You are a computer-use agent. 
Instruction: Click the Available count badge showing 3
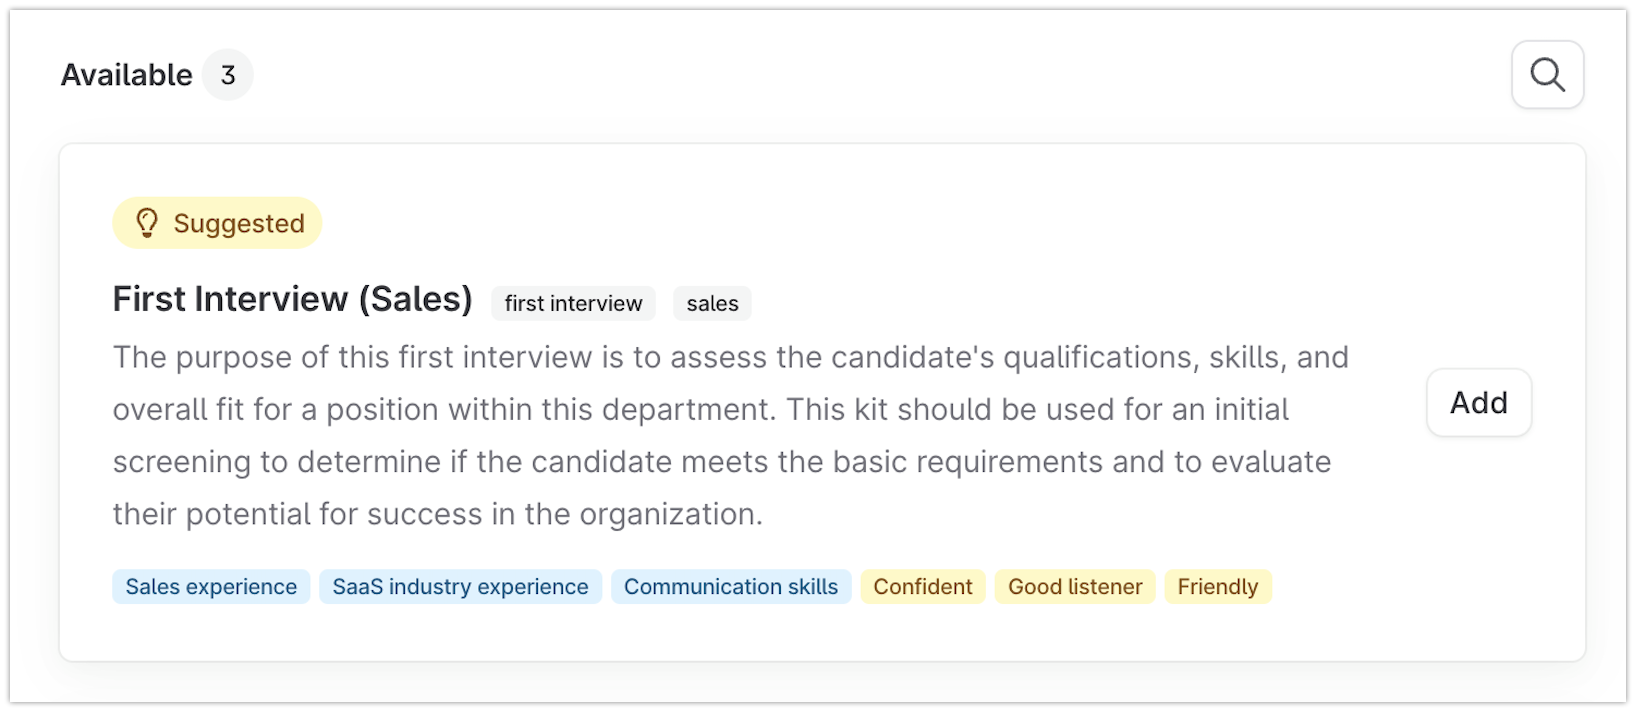[x=228, y=75]
